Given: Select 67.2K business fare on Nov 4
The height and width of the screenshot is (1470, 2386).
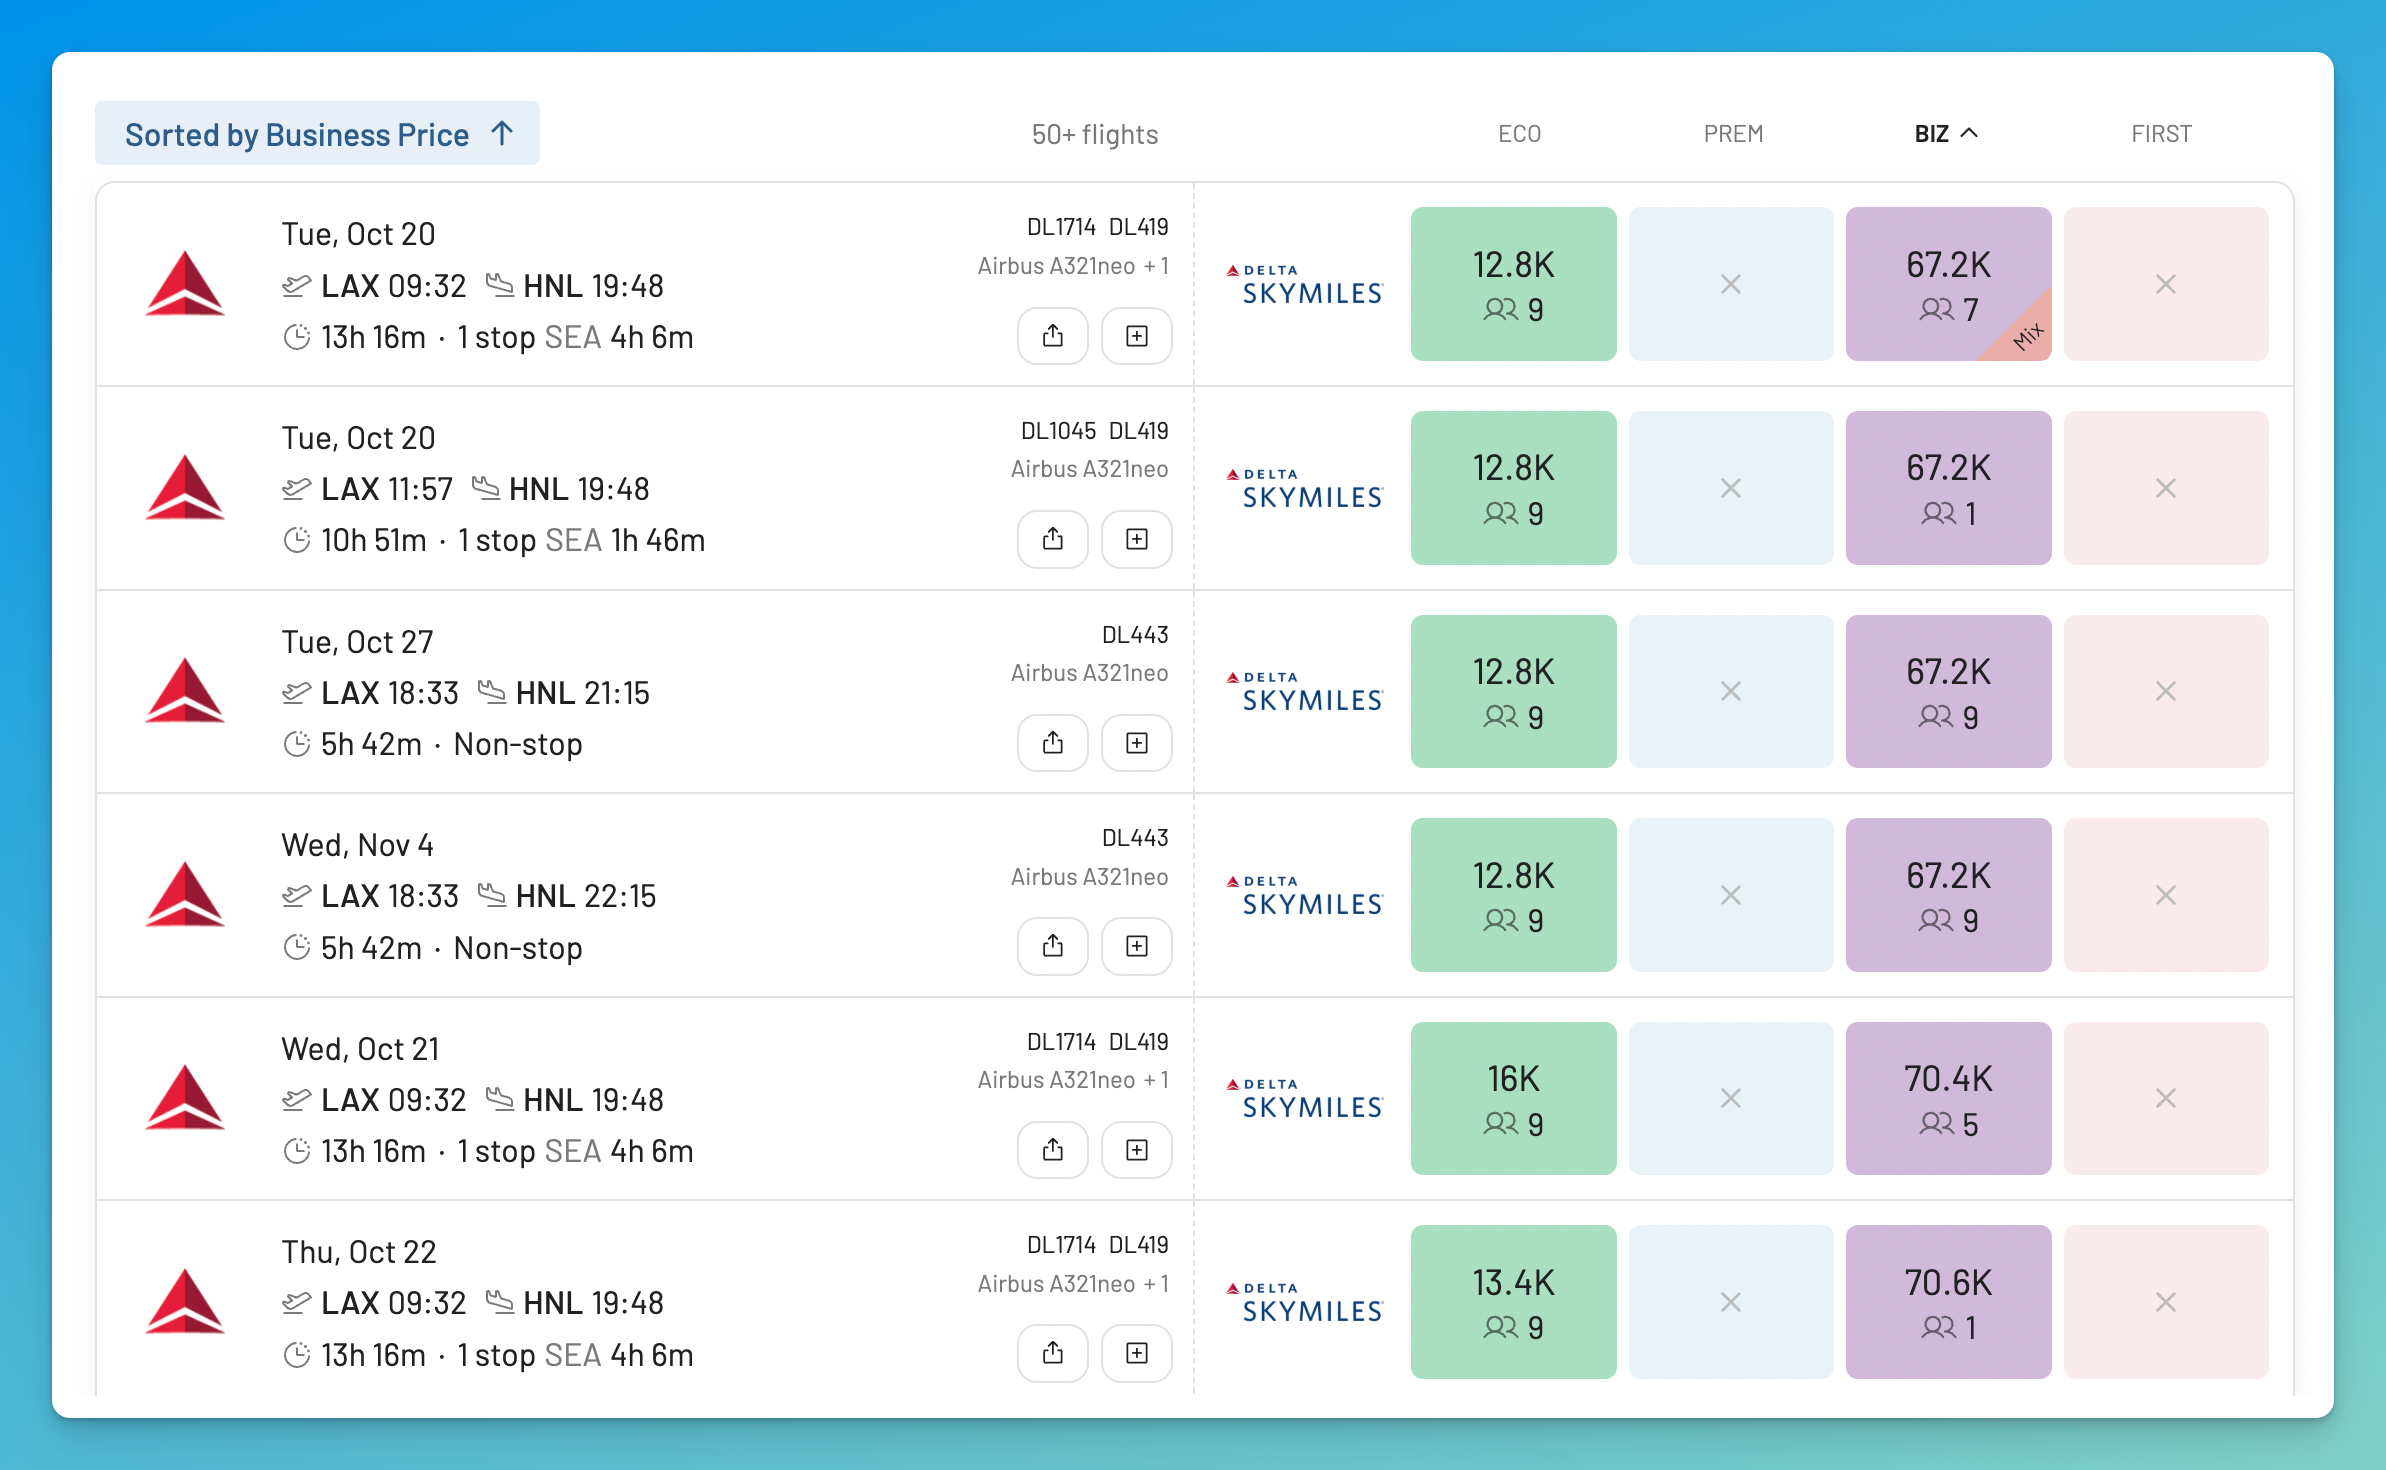Looking at the screenshot, I should point(1948,895).
